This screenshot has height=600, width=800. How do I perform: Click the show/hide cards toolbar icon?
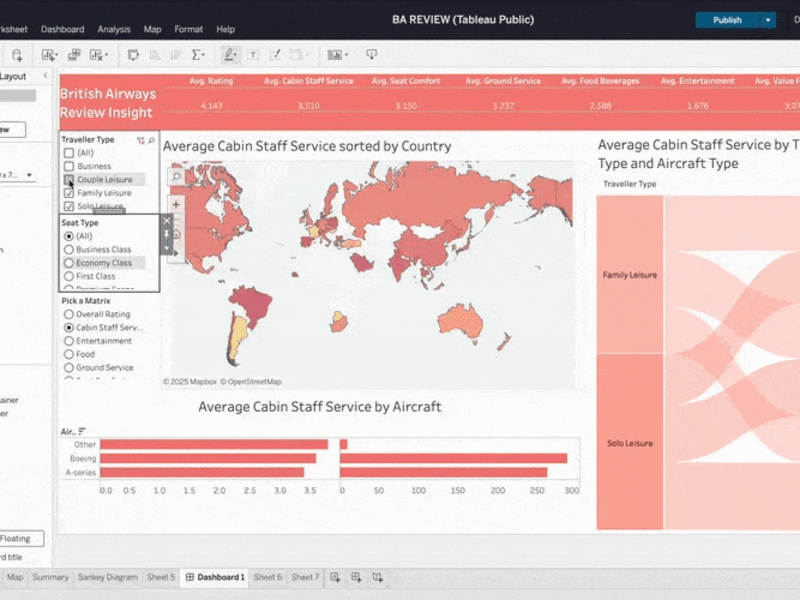pos(337,55)
